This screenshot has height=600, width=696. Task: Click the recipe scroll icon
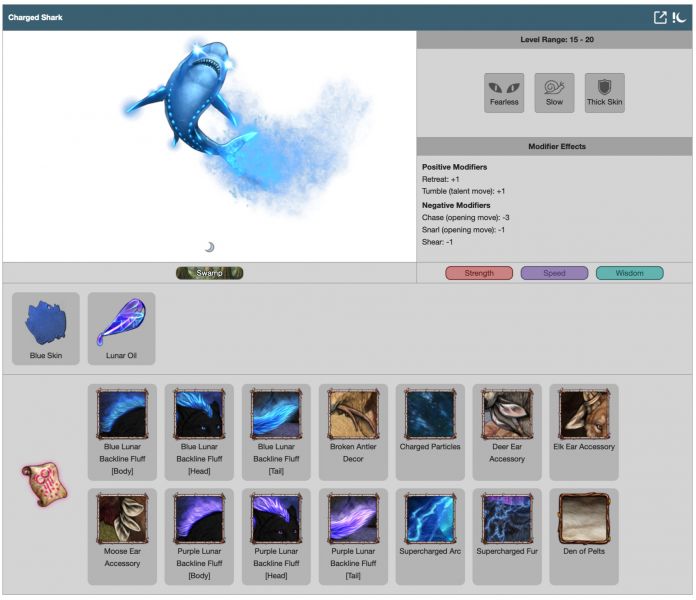[45, 484]
